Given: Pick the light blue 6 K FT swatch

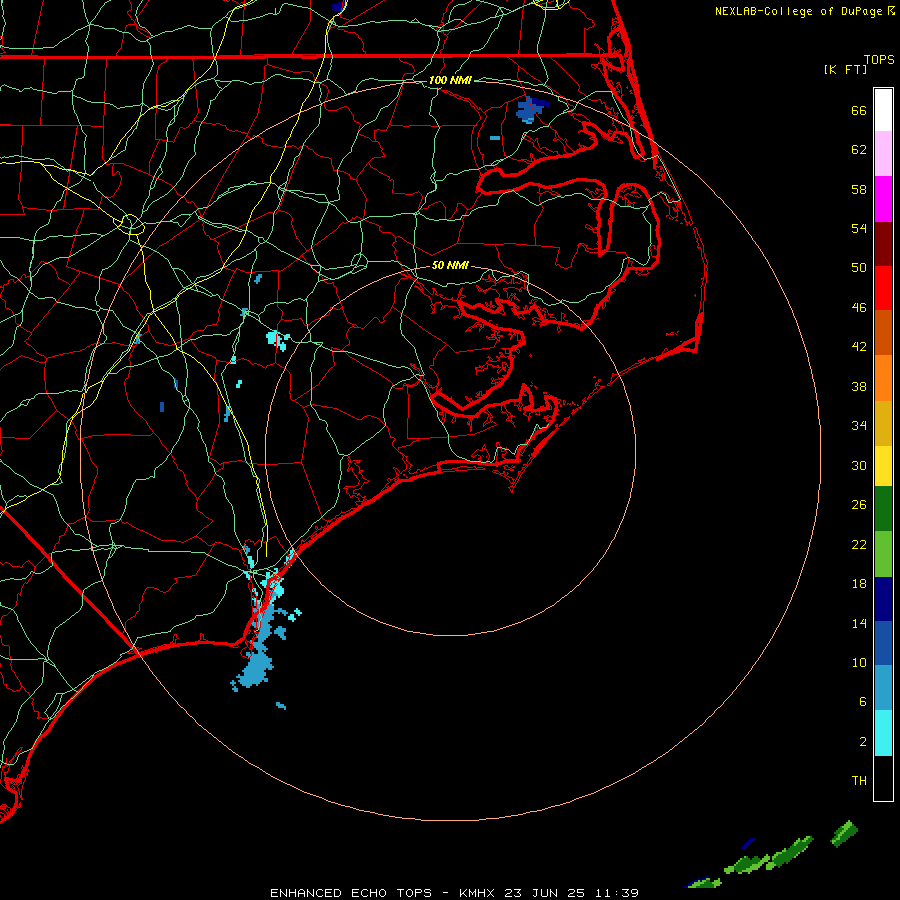Looking at the screenshot, I should click(x=883, y=687).
